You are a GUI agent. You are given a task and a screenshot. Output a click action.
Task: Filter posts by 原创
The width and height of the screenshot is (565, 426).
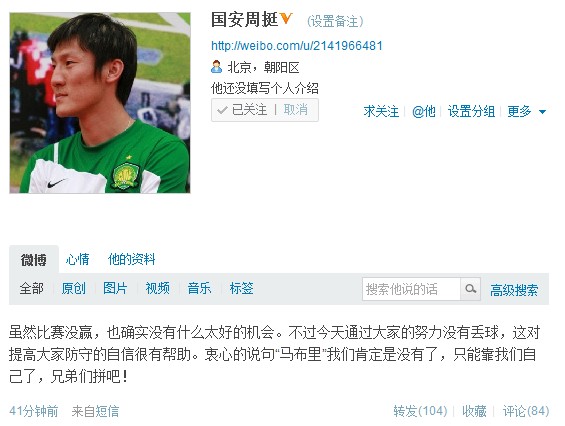(74, 288)
